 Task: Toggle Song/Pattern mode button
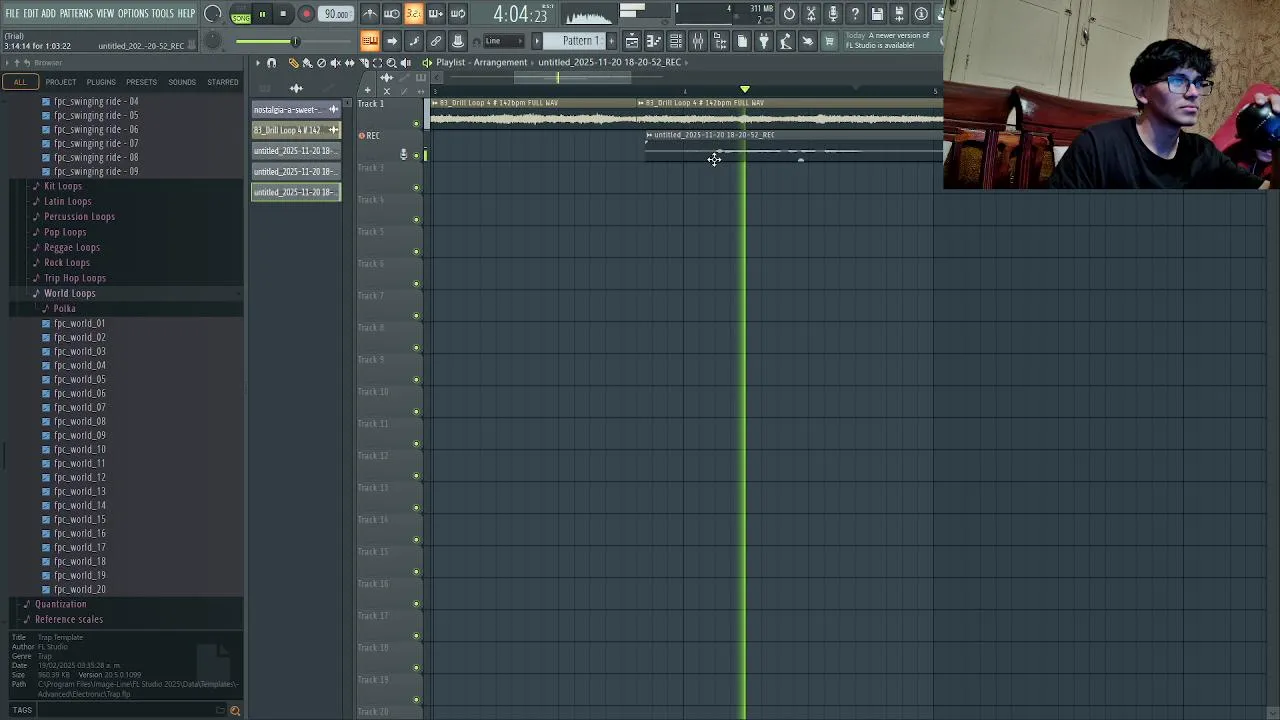coord(241,14)
